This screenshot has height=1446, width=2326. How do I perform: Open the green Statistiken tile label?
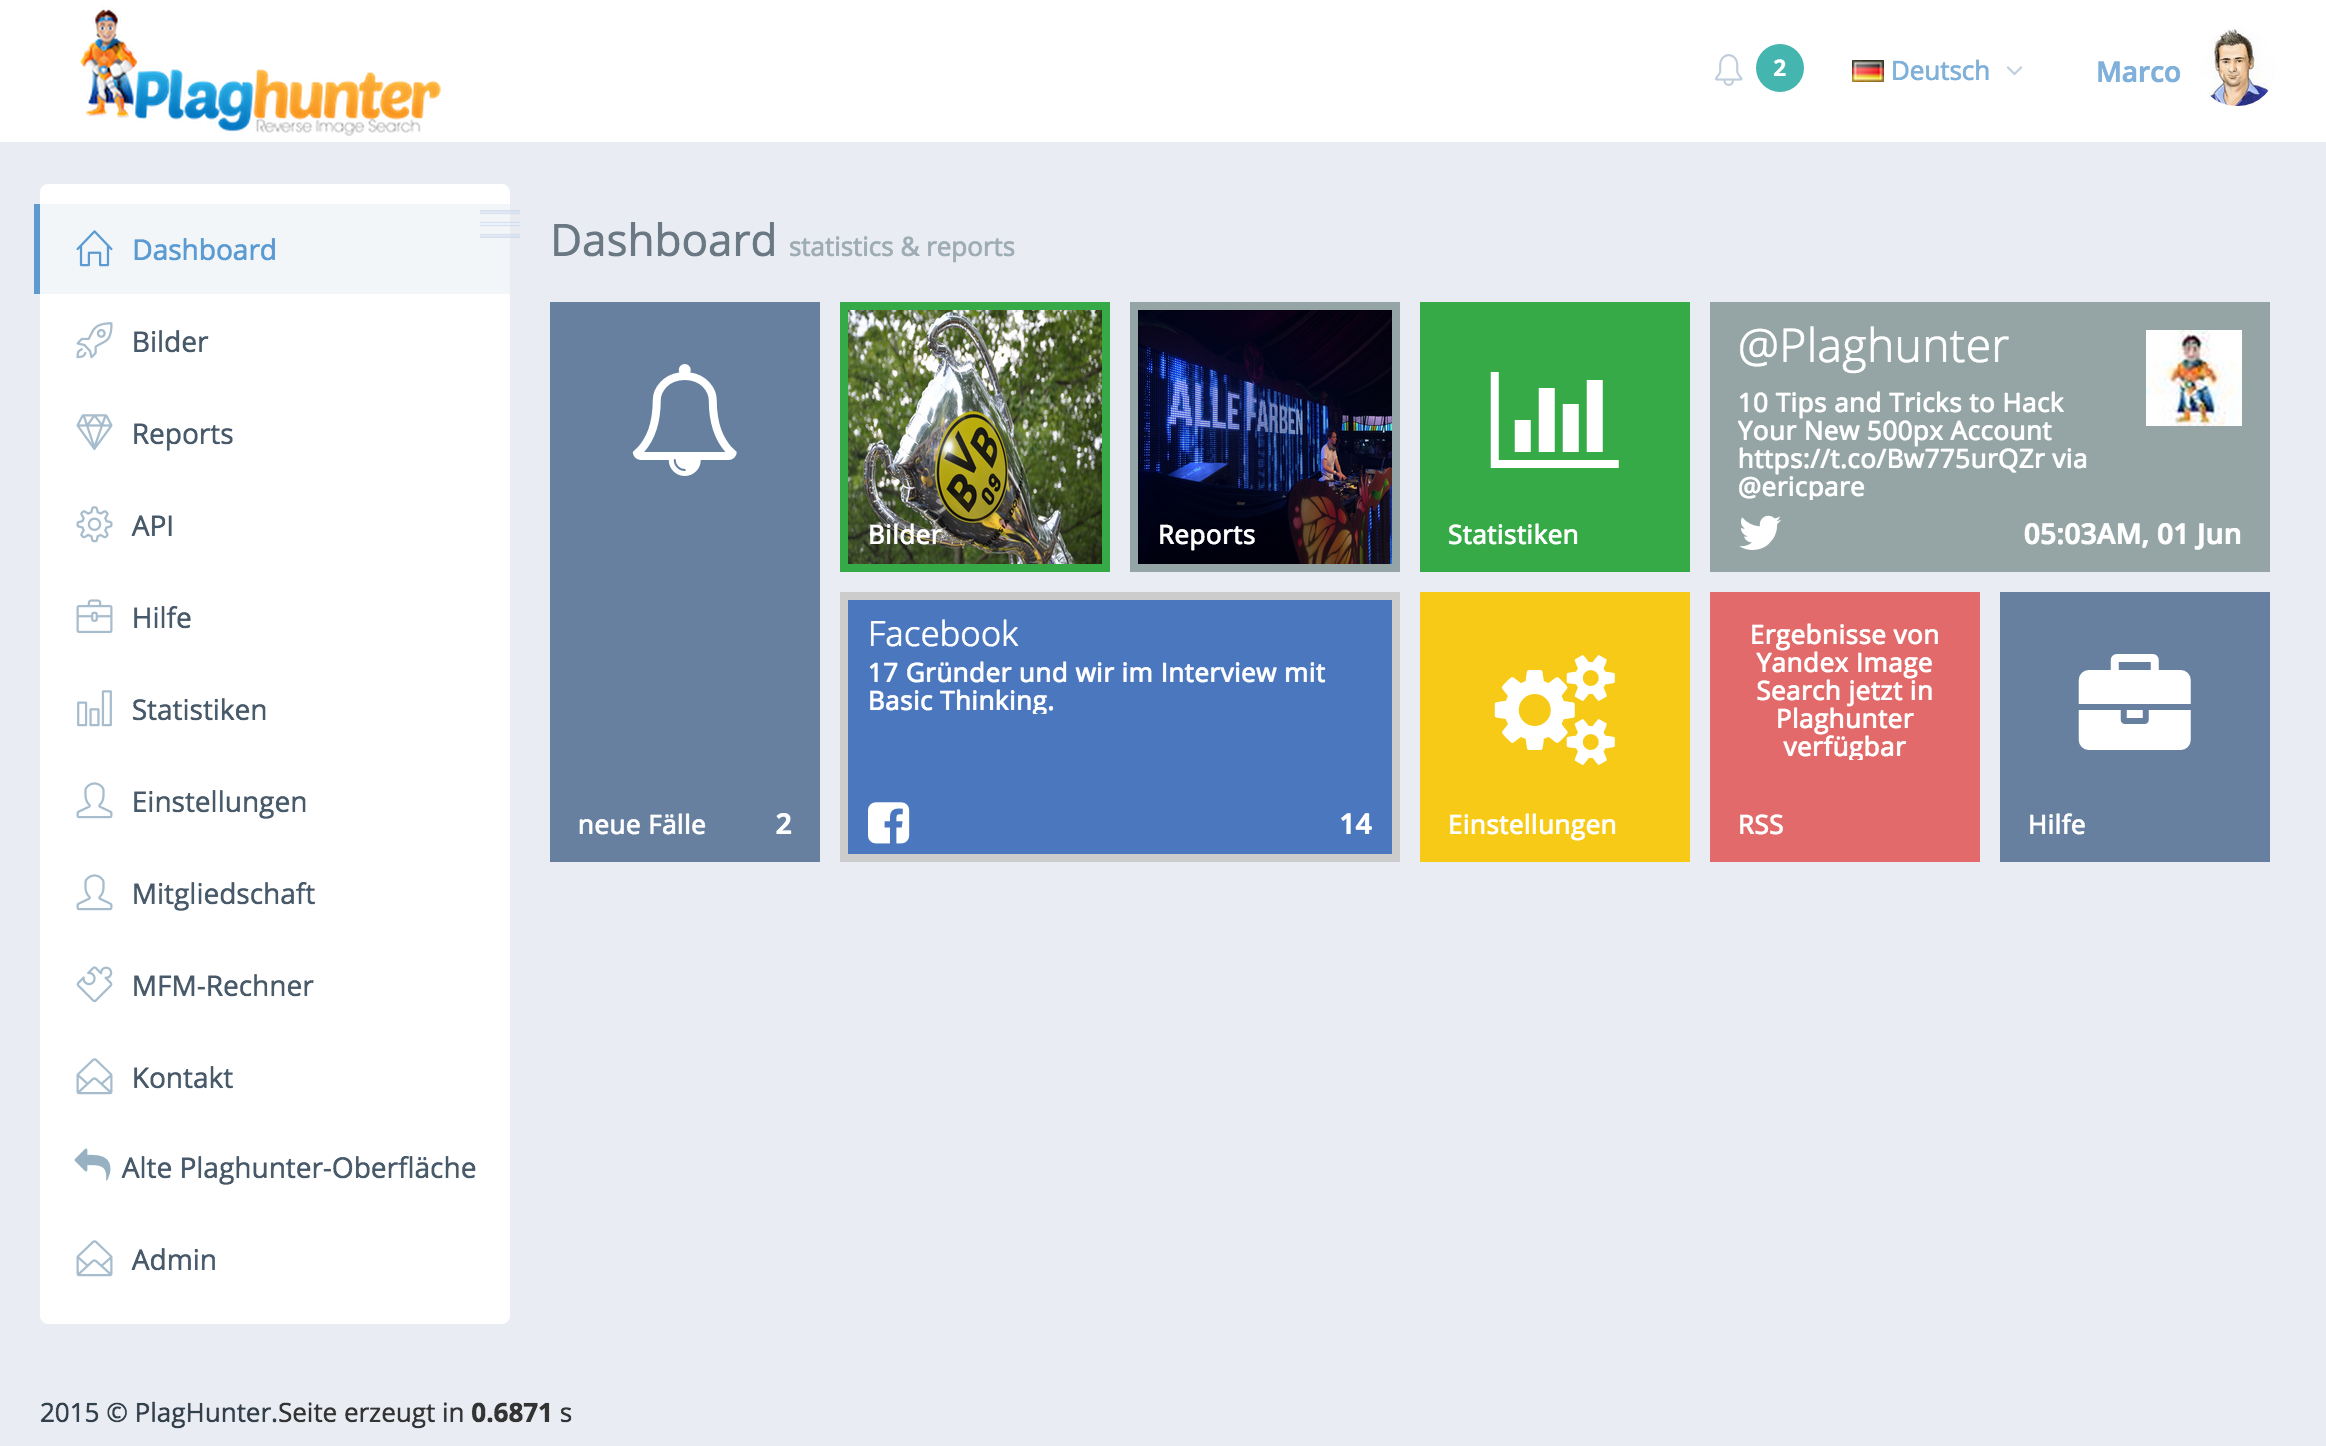tap(1513, 534)
